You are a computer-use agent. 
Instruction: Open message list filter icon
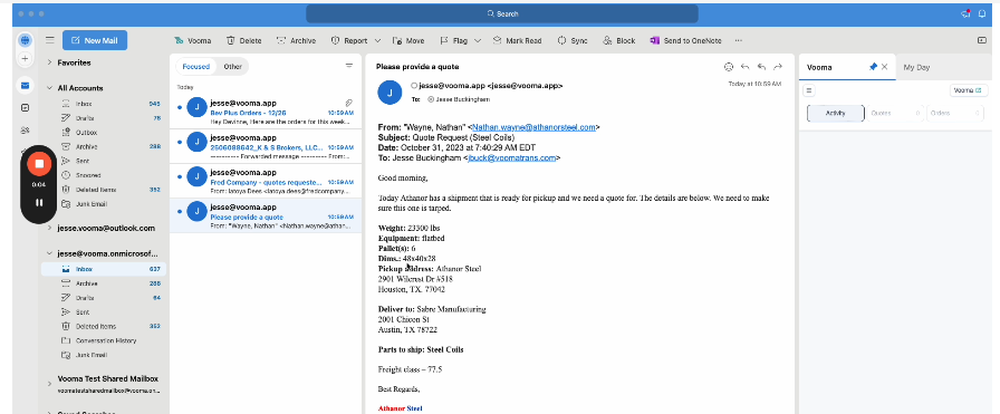pyautogui.click(x=349, y=66)
